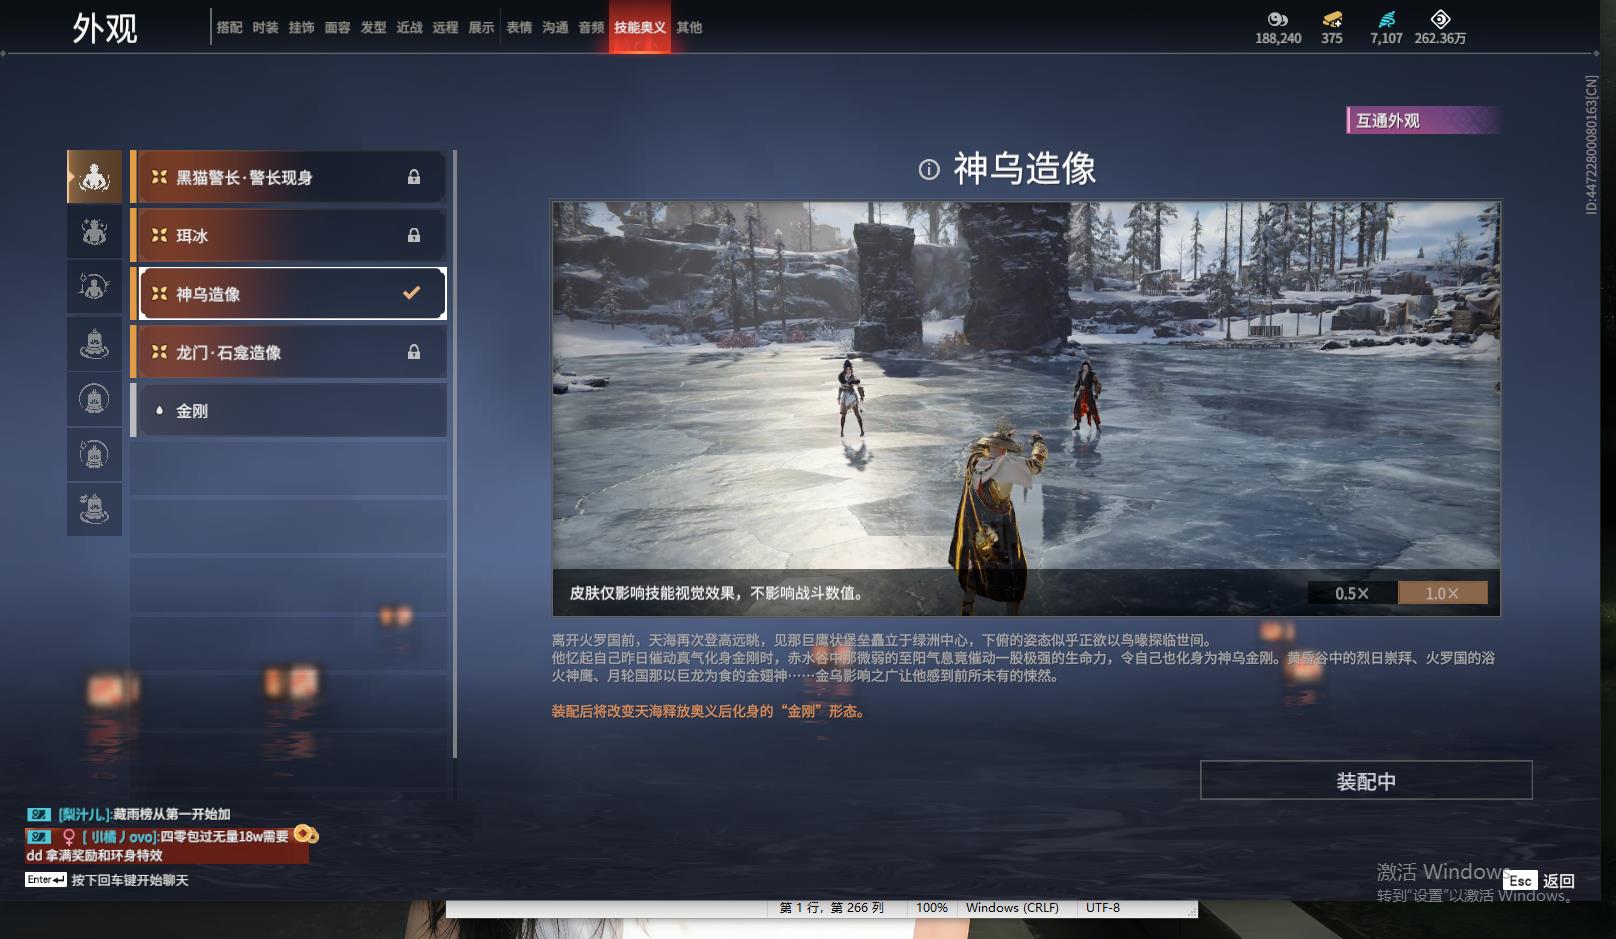This screenshot has width=1616, height=939.
Task: Click the dd 拿满奖励和环身特效 chat line
Action: 94,855
